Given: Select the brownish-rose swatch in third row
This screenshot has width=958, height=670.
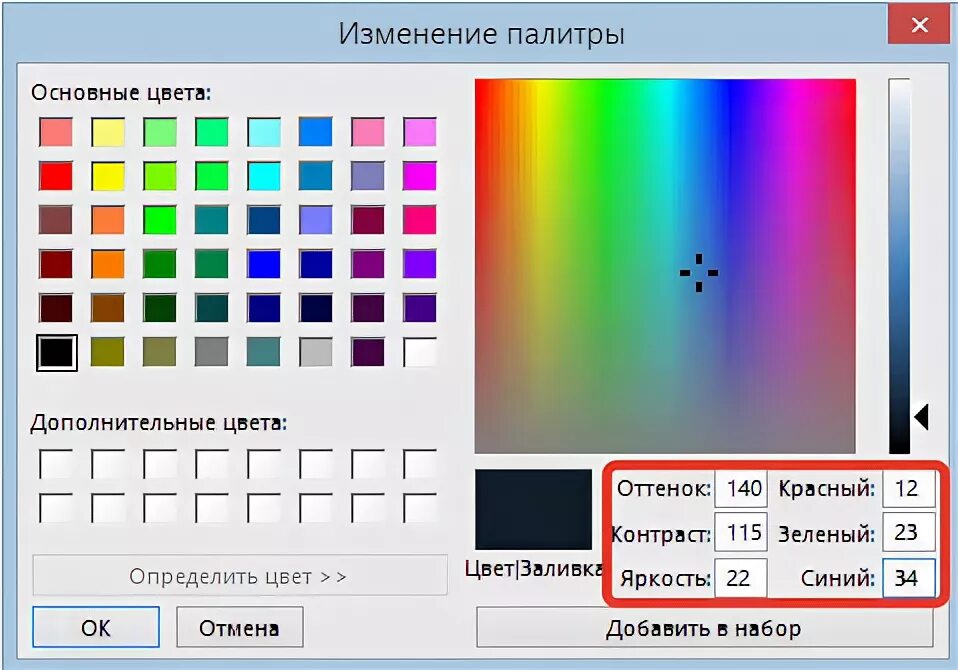Looking at the screenshot, I should click(x=56, y=220).
